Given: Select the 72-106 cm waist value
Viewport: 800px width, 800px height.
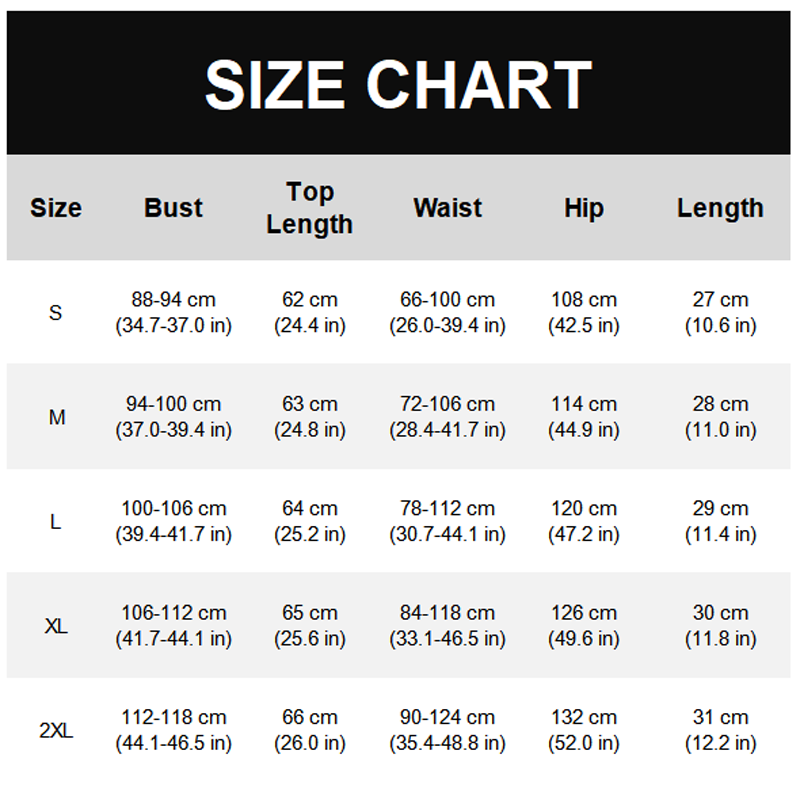Looking at the screenshot, I should point(447,404).
